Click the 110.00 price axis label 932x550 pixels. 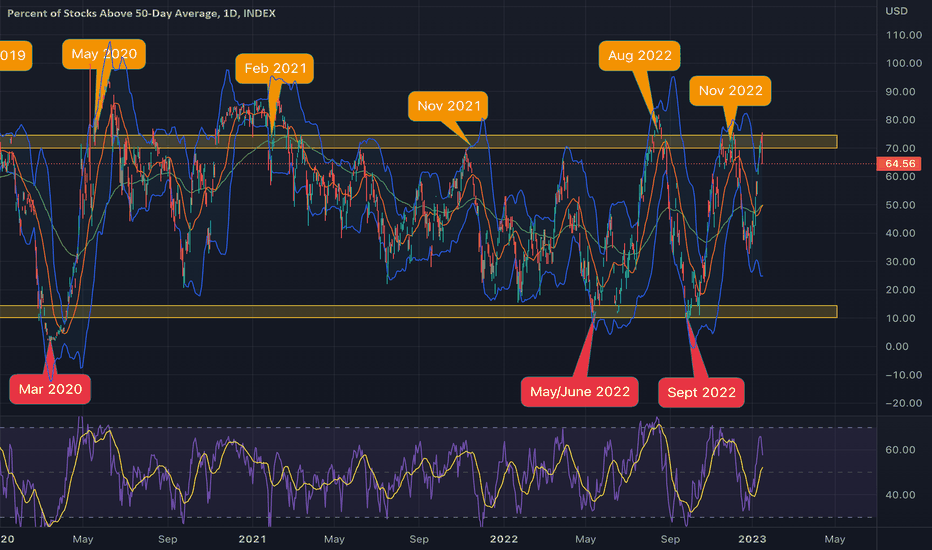click(x=903, y=35)
